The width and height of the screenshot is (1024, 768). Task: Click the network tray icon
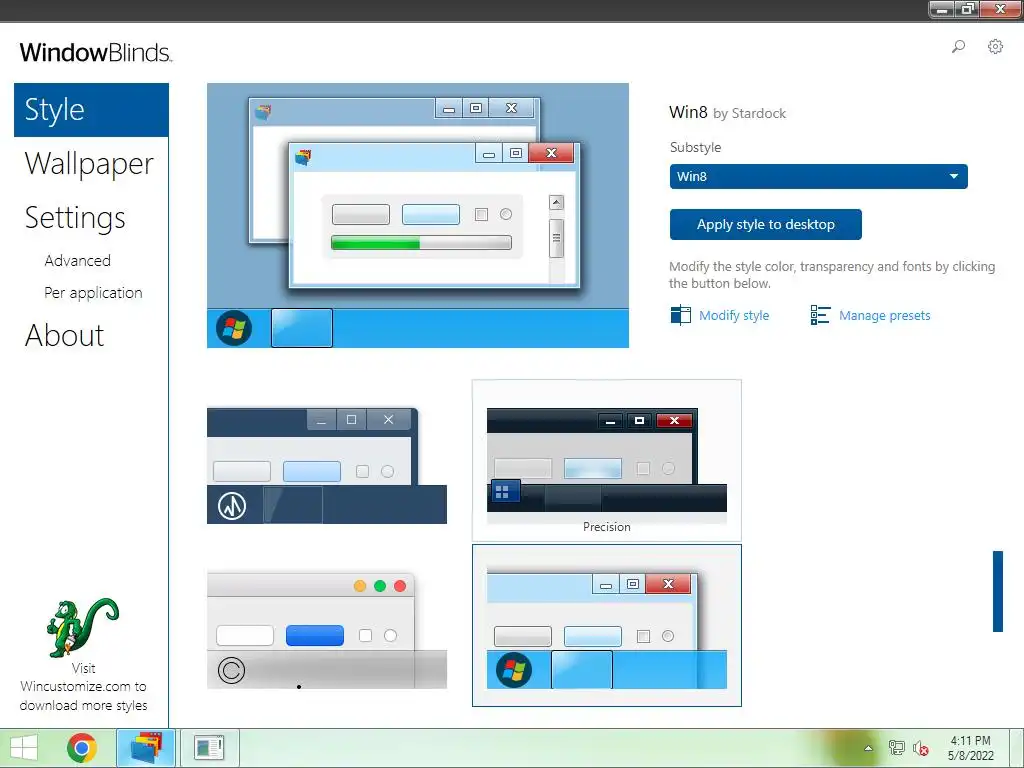pos(897,748)
